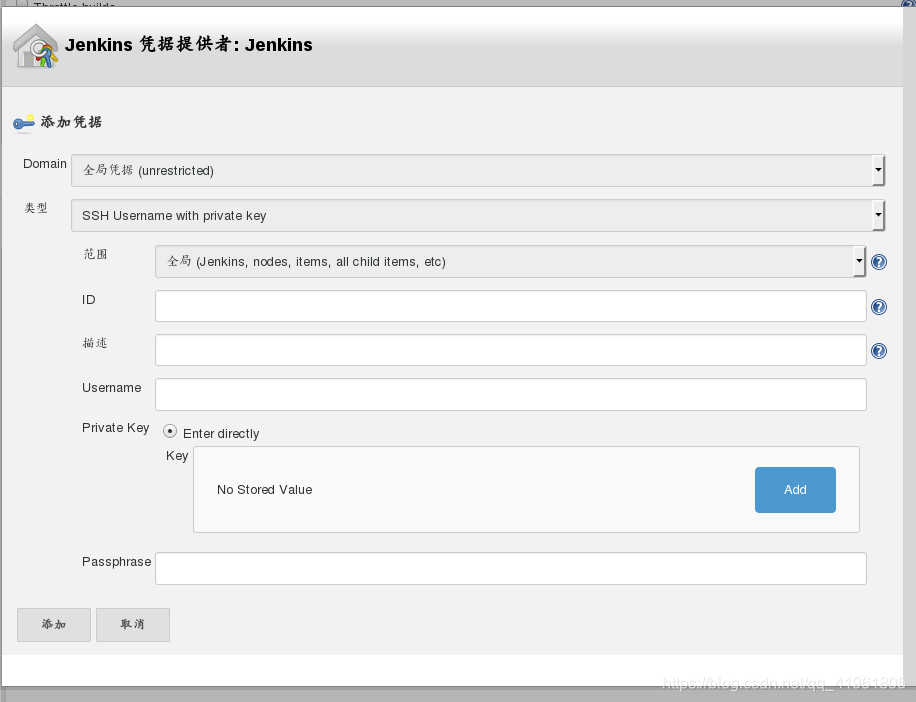Click the Domain label
The width and height of the screenshot is (916, 702).
(x=45, y=164)
